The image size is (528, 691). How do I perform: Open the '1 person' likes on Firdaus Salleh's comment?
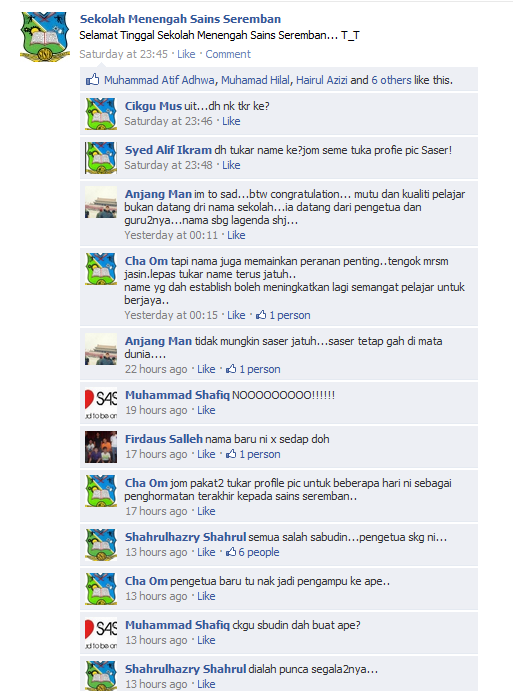point(253,454)
